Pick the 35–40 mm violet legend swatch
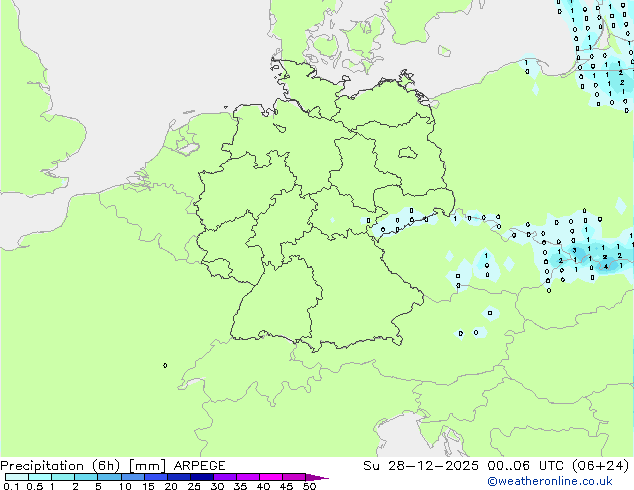Screen dimensions: 634x490 [248, 477]
